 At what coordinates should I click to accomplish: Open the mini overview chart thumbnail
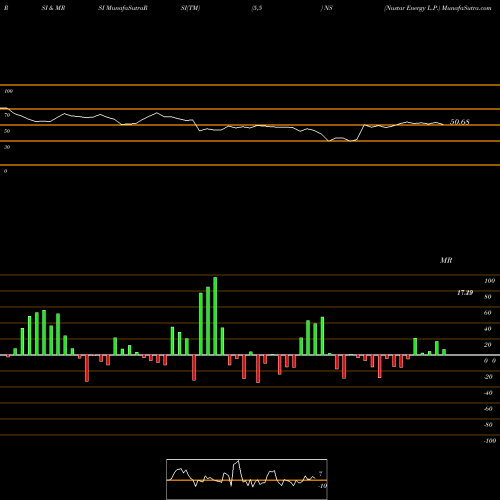tap(247, 479)
